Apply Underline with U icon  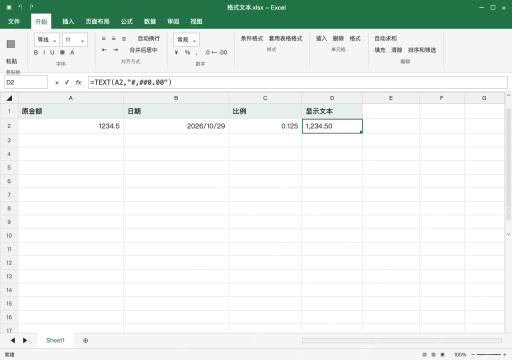(52, 52)
